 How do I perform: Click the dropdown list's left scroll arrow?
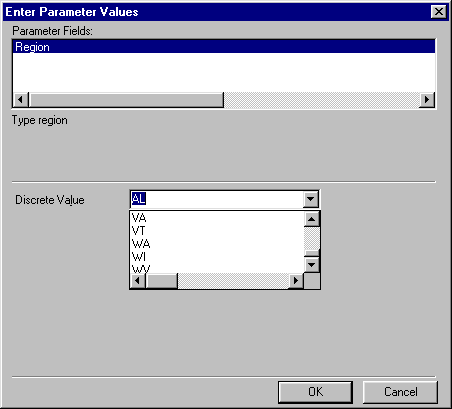point(137,281)
